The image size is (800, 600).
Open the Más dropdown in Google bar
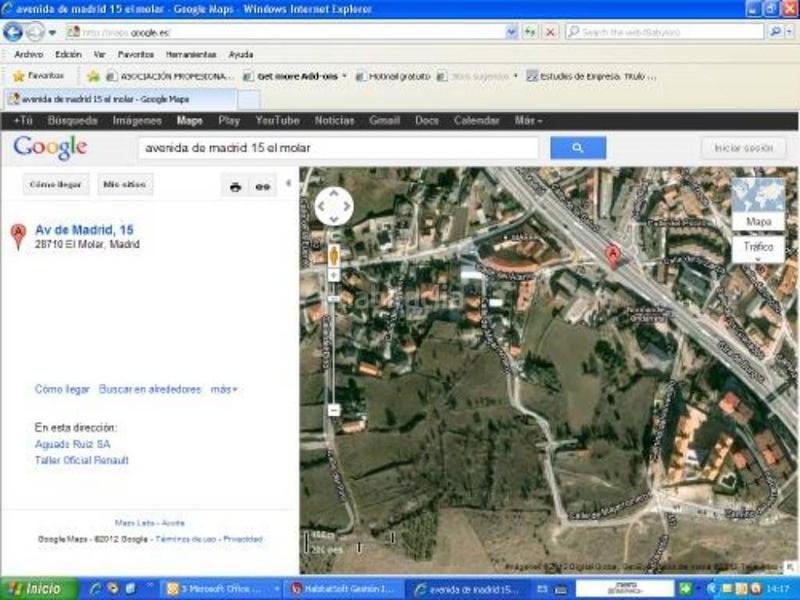pos(528,121)
